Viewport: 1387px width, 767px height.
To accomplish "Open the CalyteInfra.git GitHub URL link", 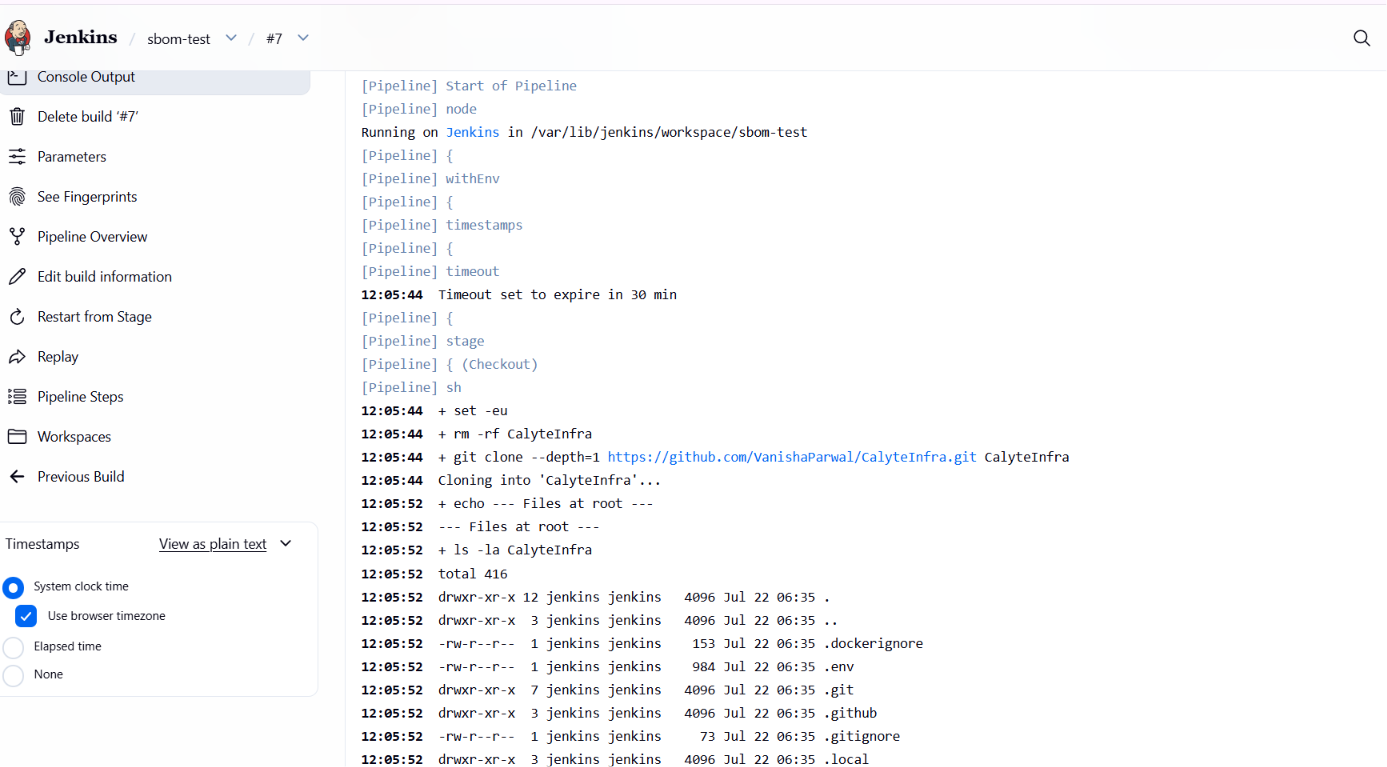I will (x=792, y=457).
